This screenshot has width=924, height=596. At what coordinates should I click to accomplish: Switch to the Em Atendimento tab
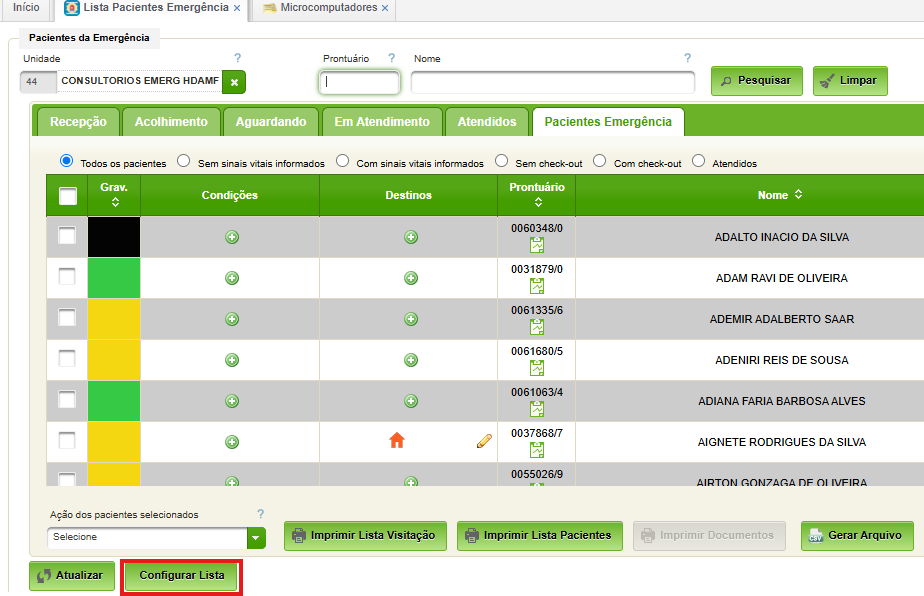(x=382, y=121)
